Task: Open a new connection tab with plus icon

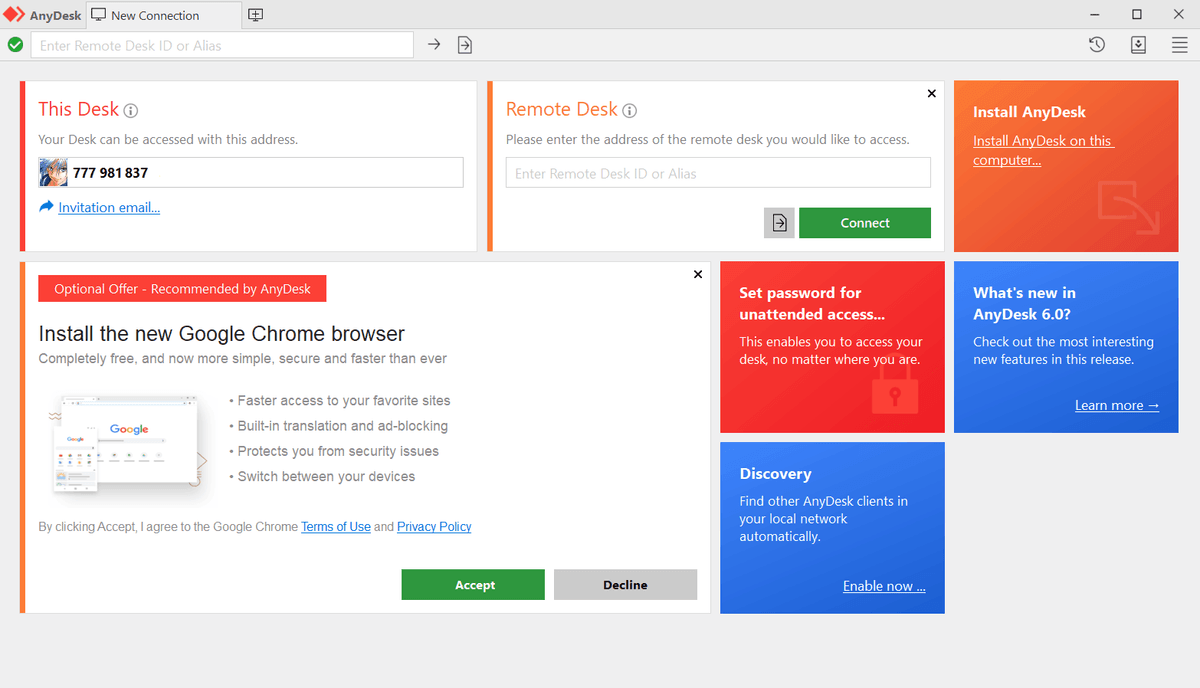Action: tap(256, 15)
